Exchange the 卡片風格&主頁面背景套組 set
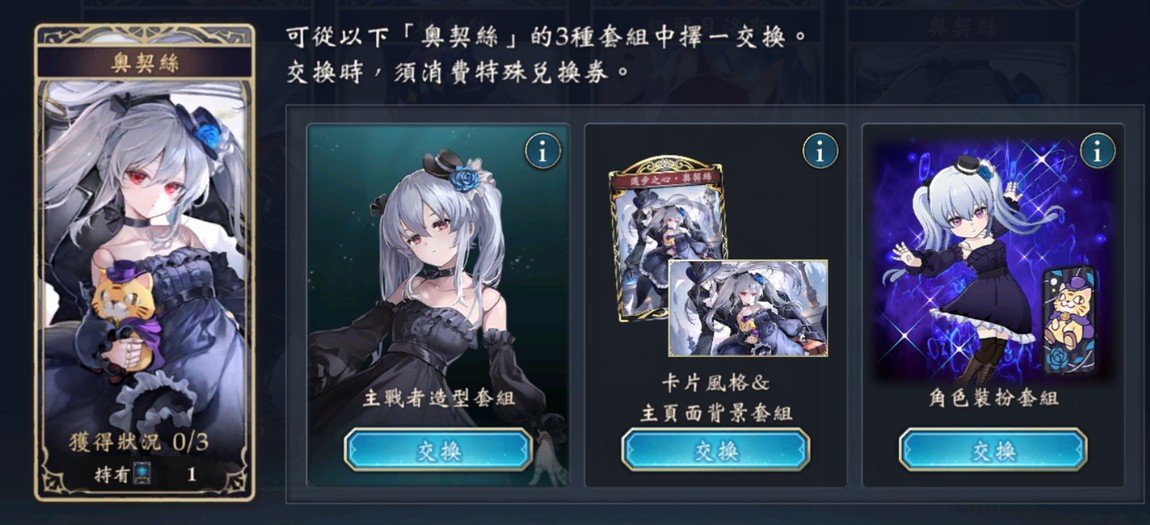Viewport: 1150px width, 525px height. point(716,450)
